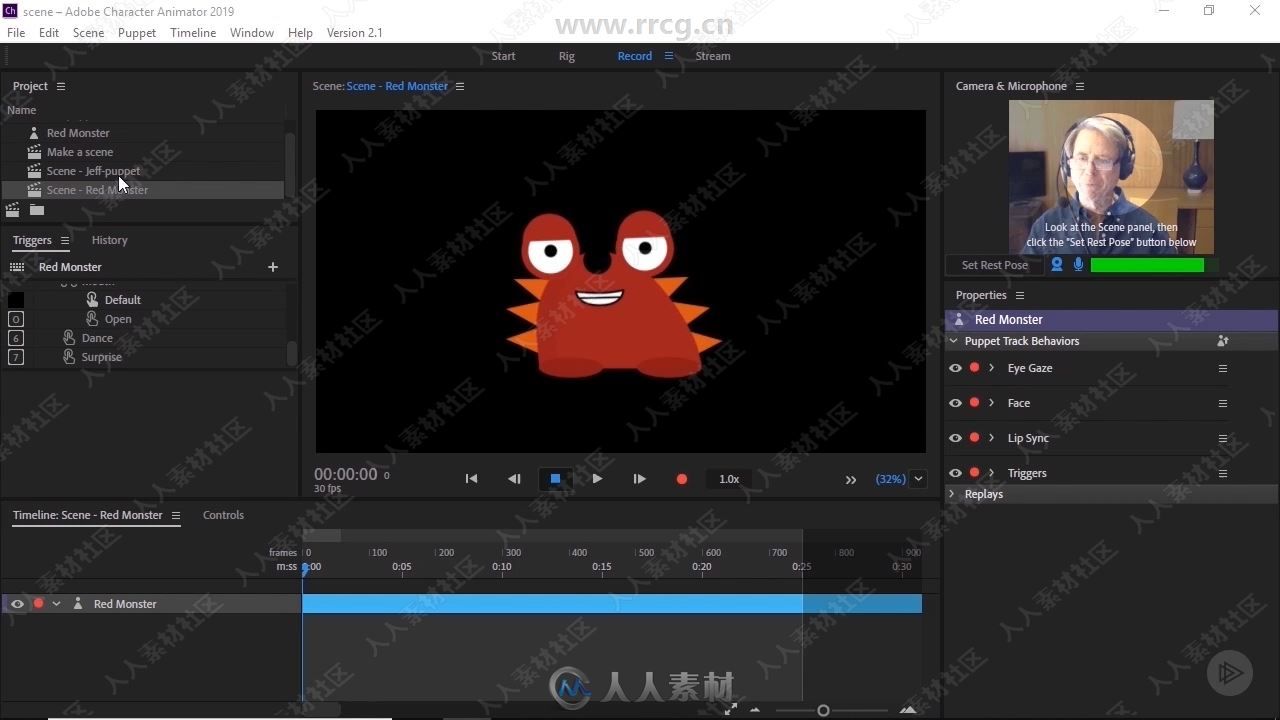Go to the beginning of the scene

click(x=471, y=479)
